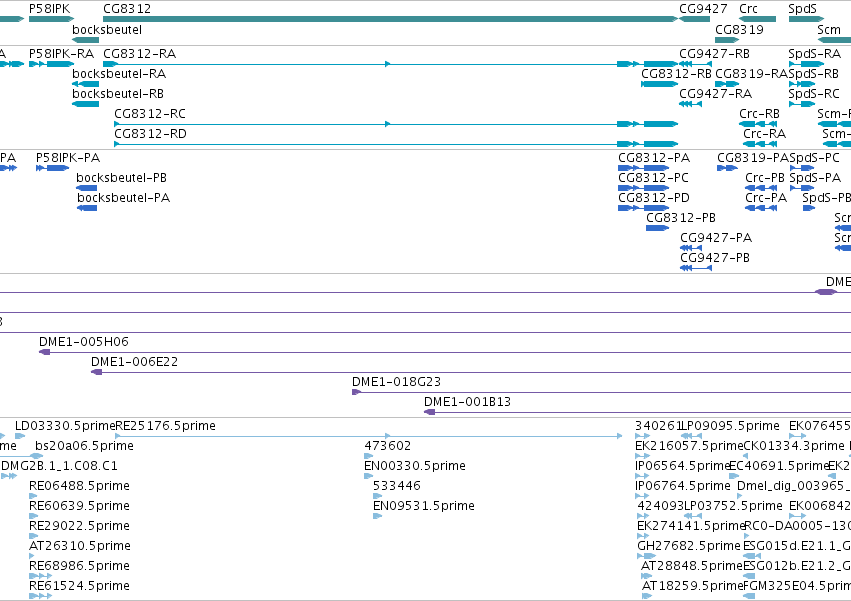Click the feature labeled 473602
Viewport: 851px width, 601px height.
pos(388,446)
